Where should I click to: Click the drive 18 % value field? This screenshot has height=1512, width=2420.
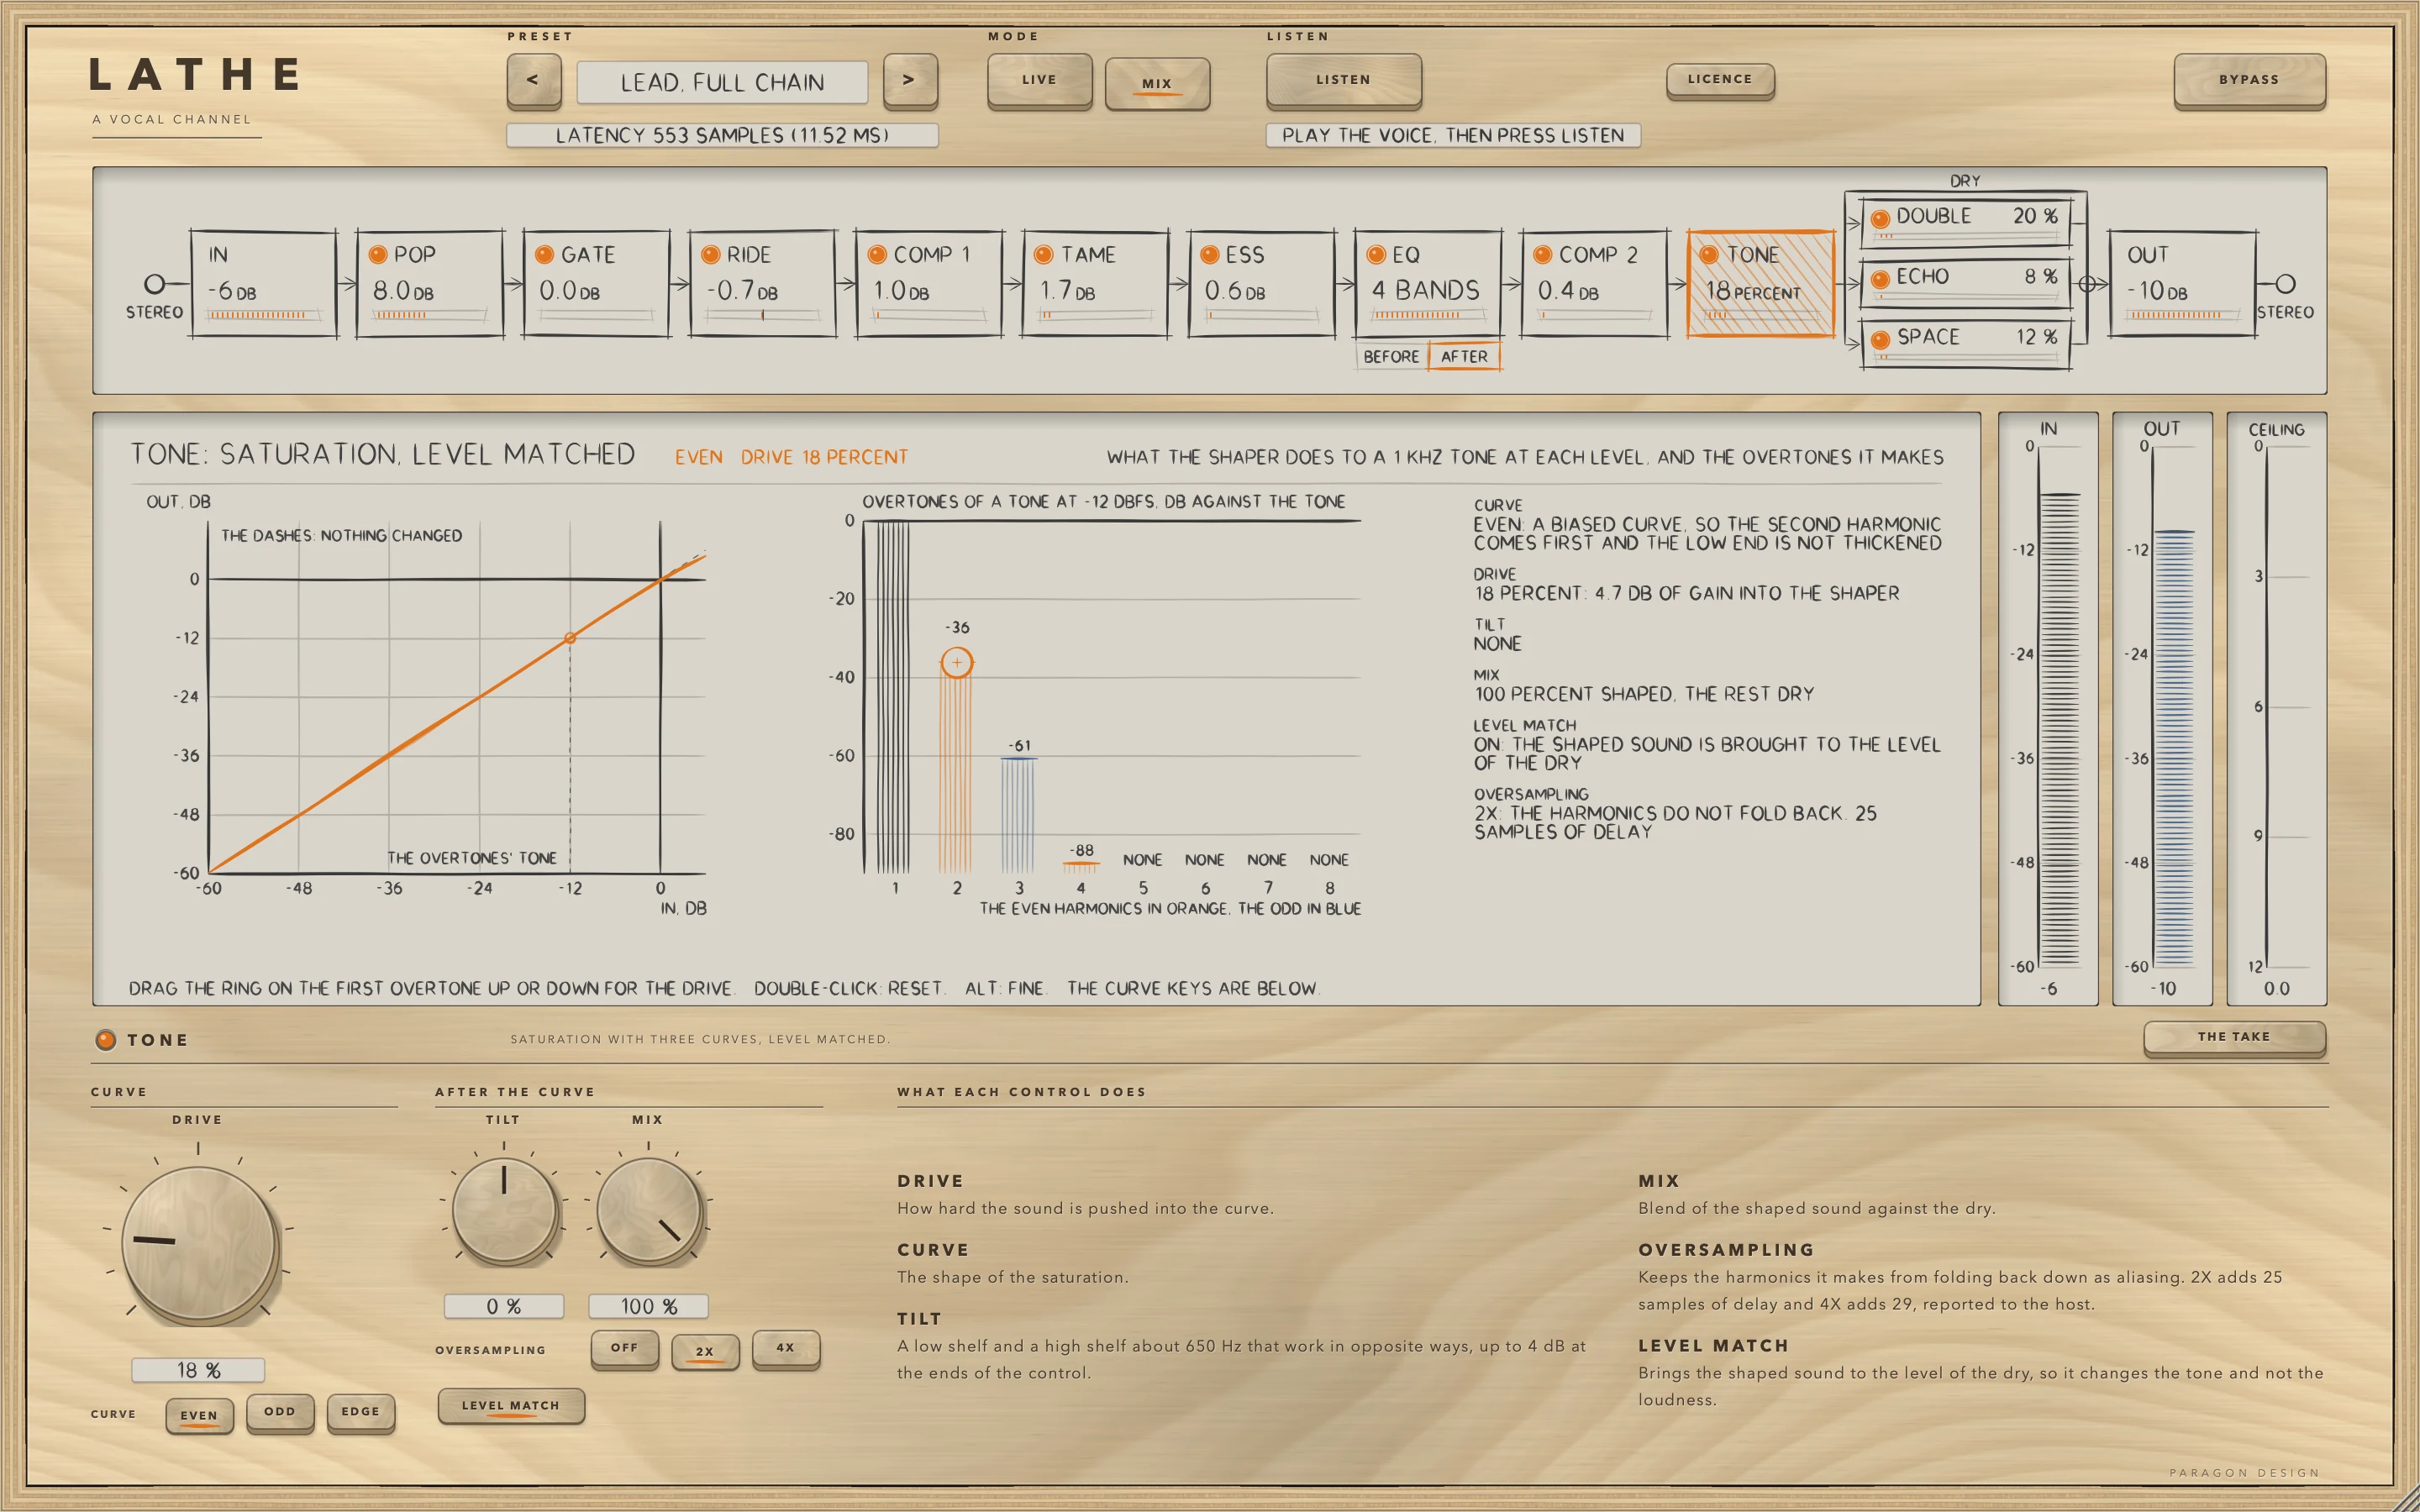(198, 1370)
